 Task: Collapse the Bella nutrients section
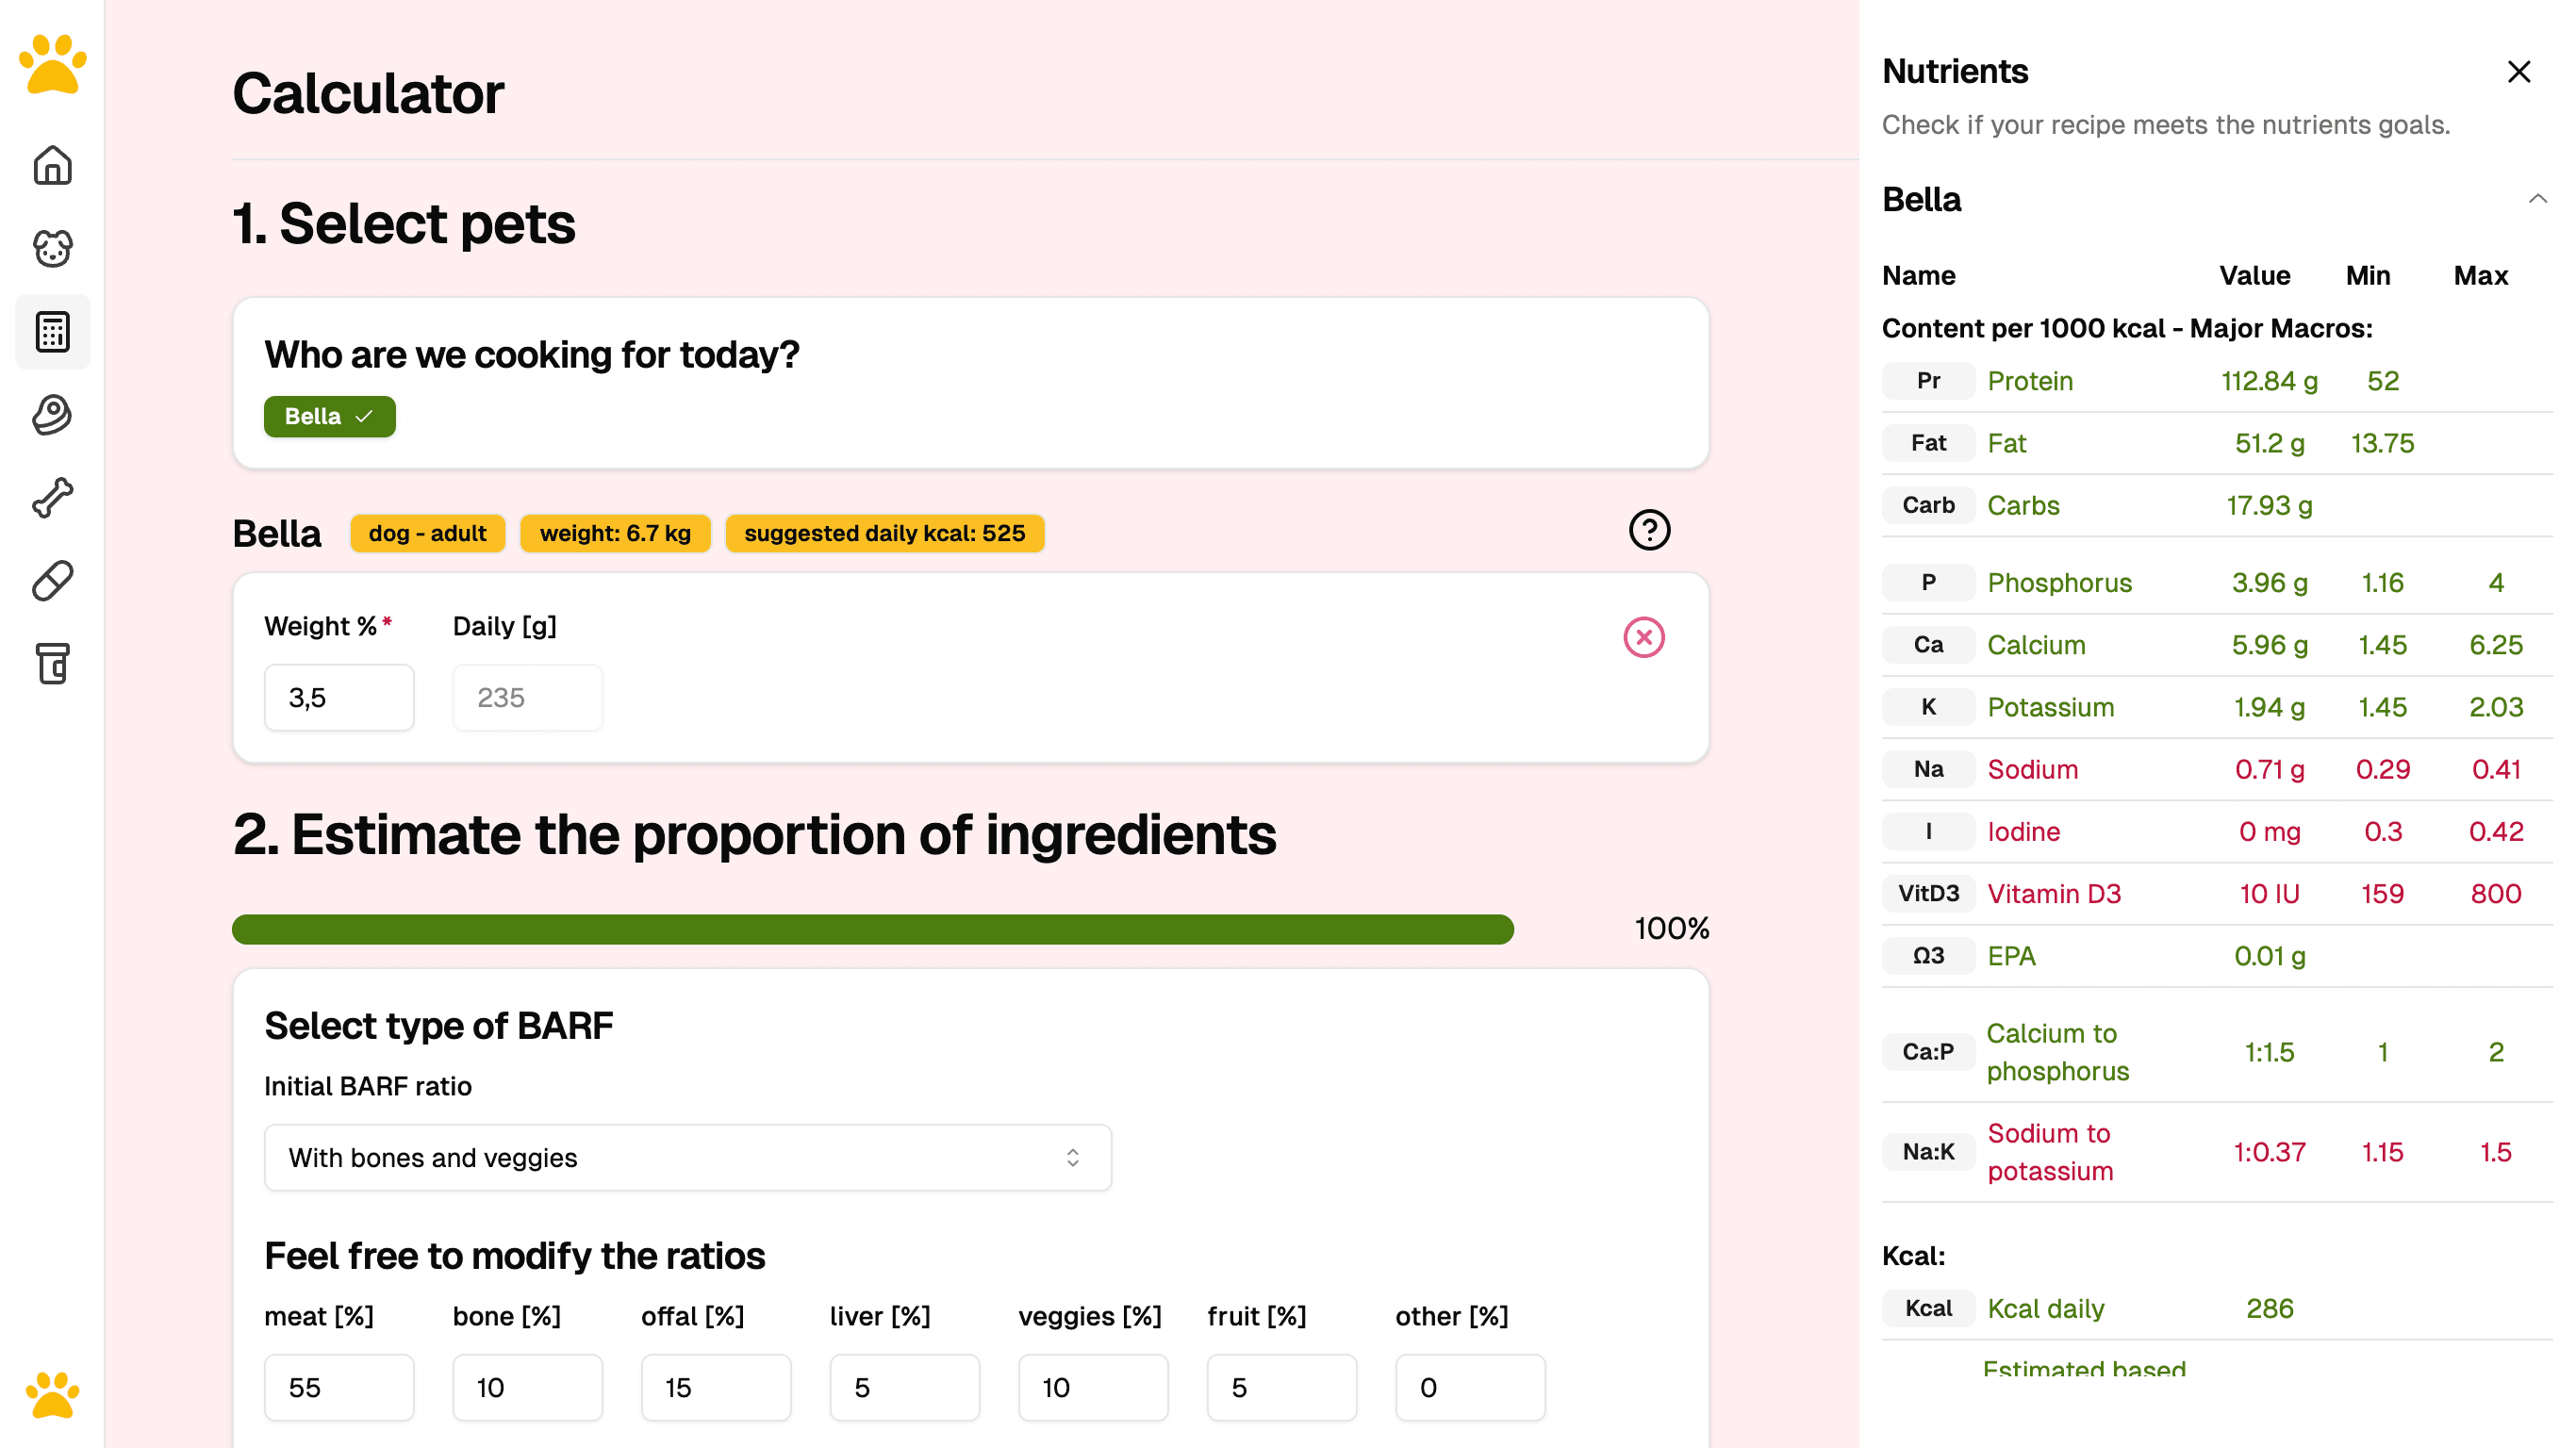tap(2537, 199)
